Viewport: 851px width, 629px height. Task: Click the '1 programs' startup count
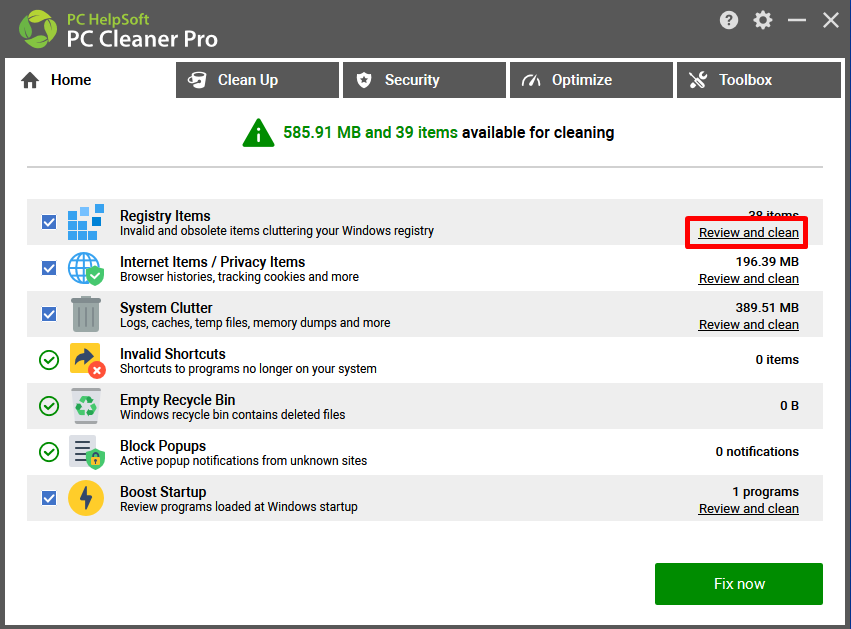(765, 492)
